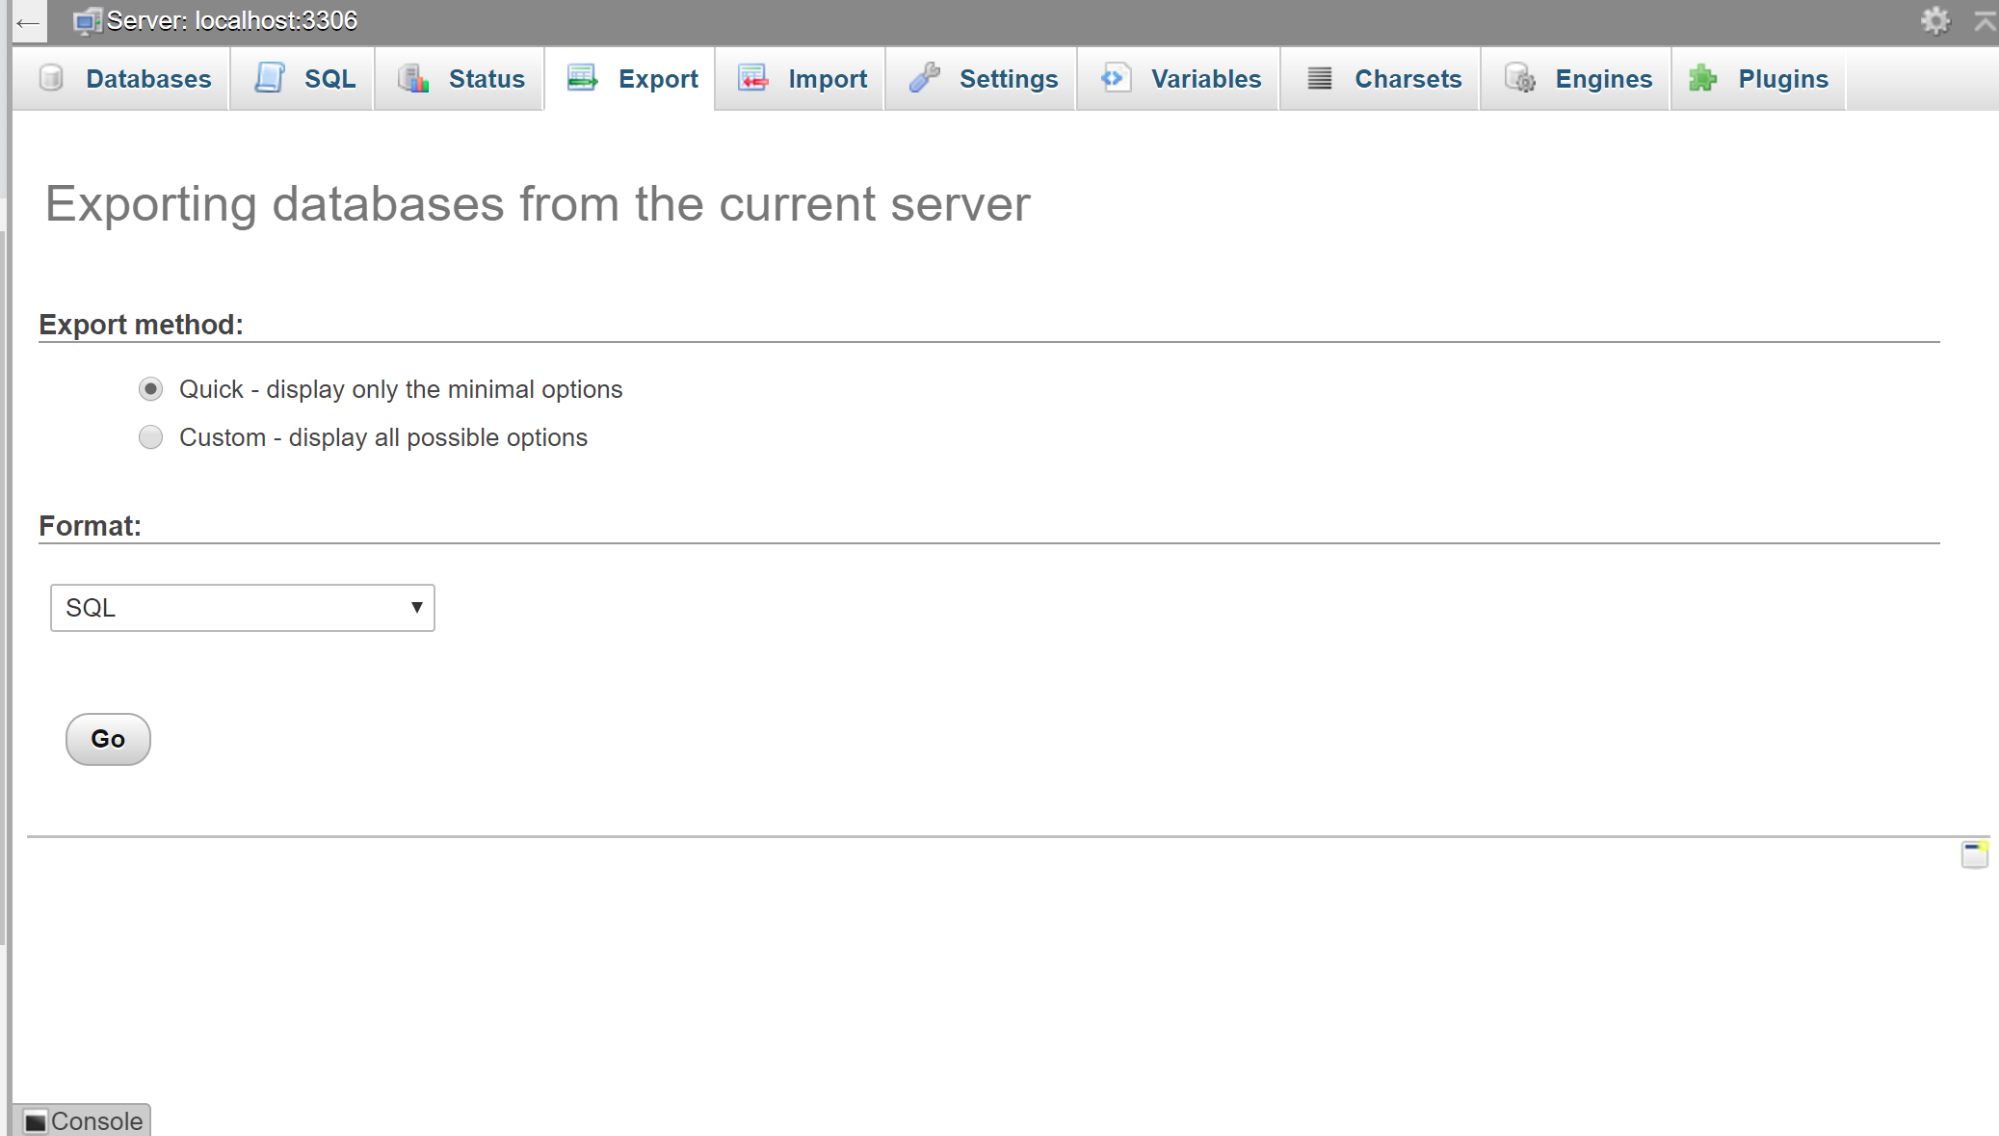Viewport: 1999px width, 1136px height.
Task: Select Custom export method radio button
Action: click(x=151, y=437)
